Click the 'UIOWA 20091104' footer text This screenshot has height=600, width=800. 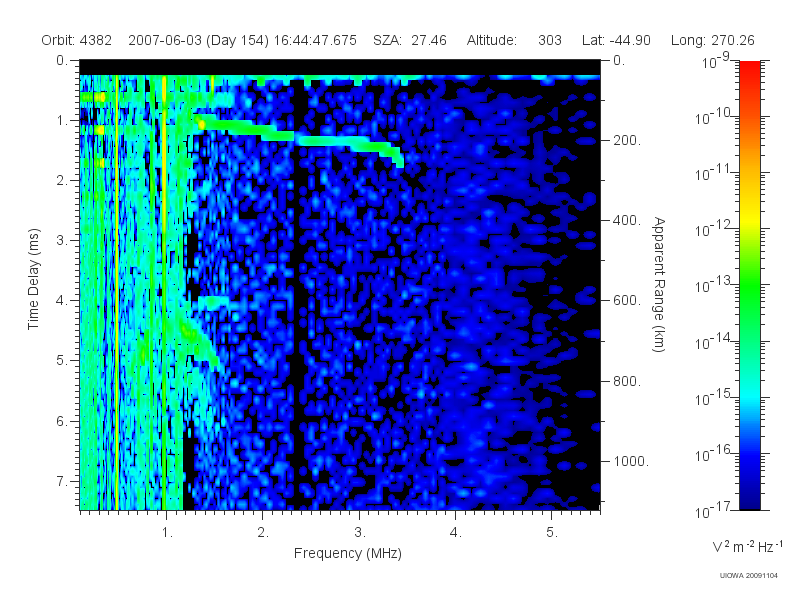[x=748, y=576]
